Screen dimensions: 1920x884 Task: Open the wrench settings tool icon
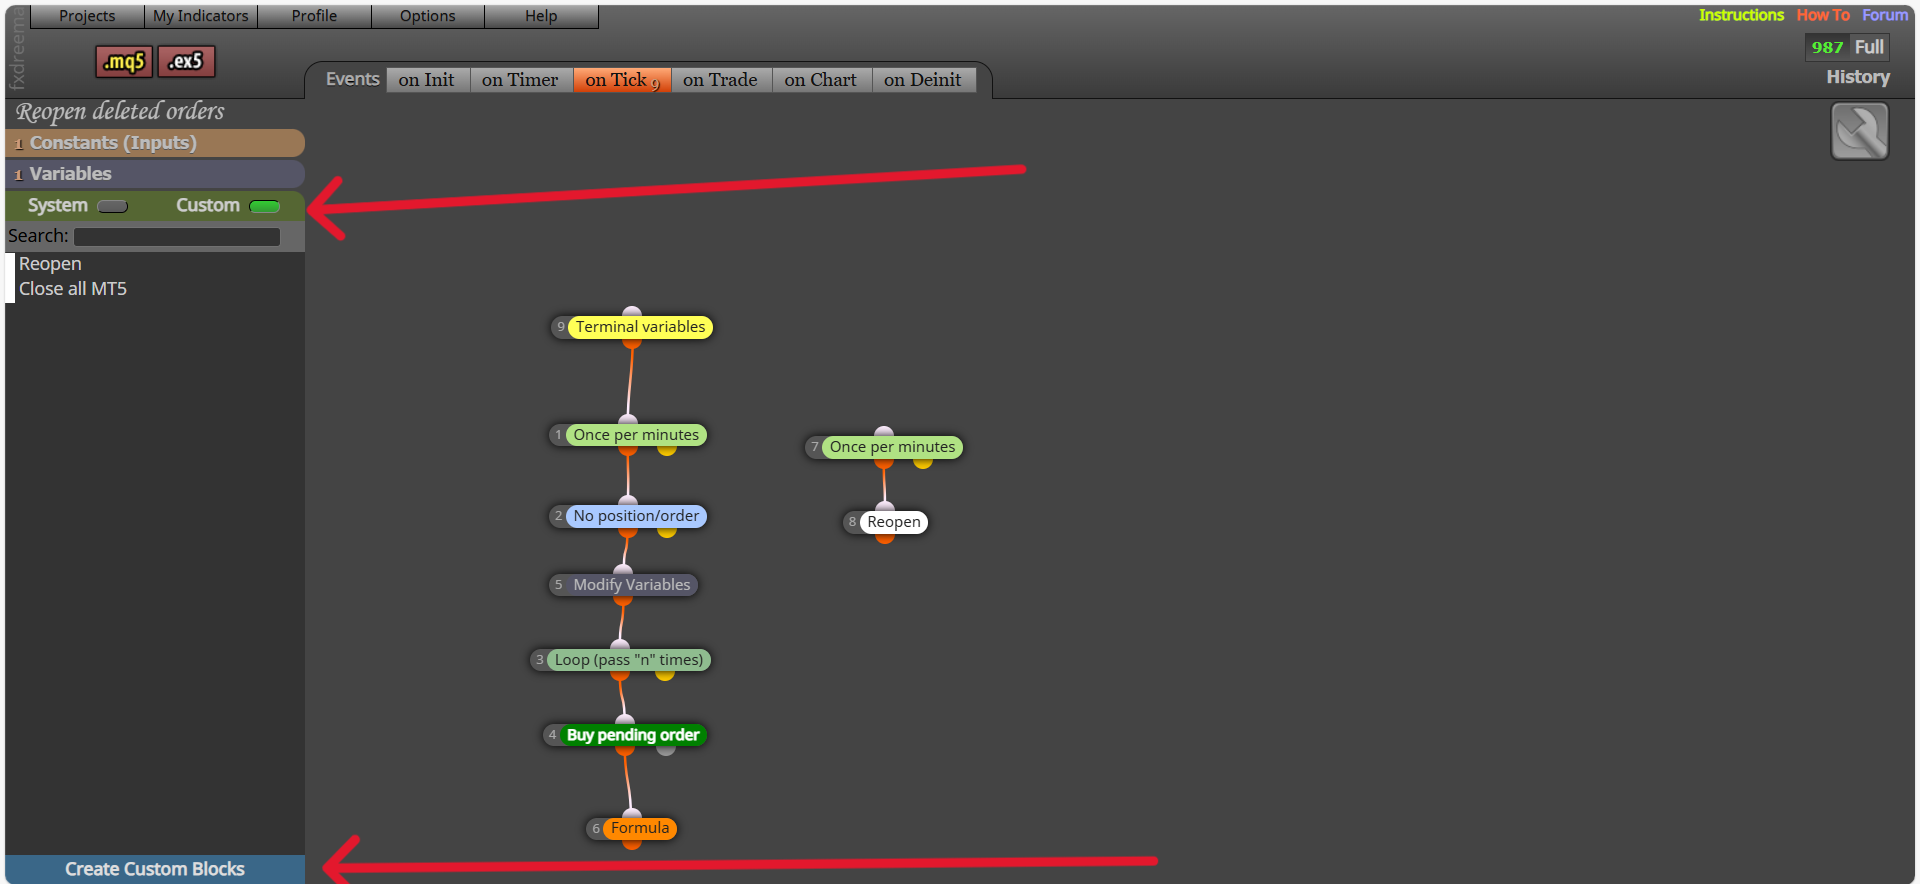(1860, 131)
